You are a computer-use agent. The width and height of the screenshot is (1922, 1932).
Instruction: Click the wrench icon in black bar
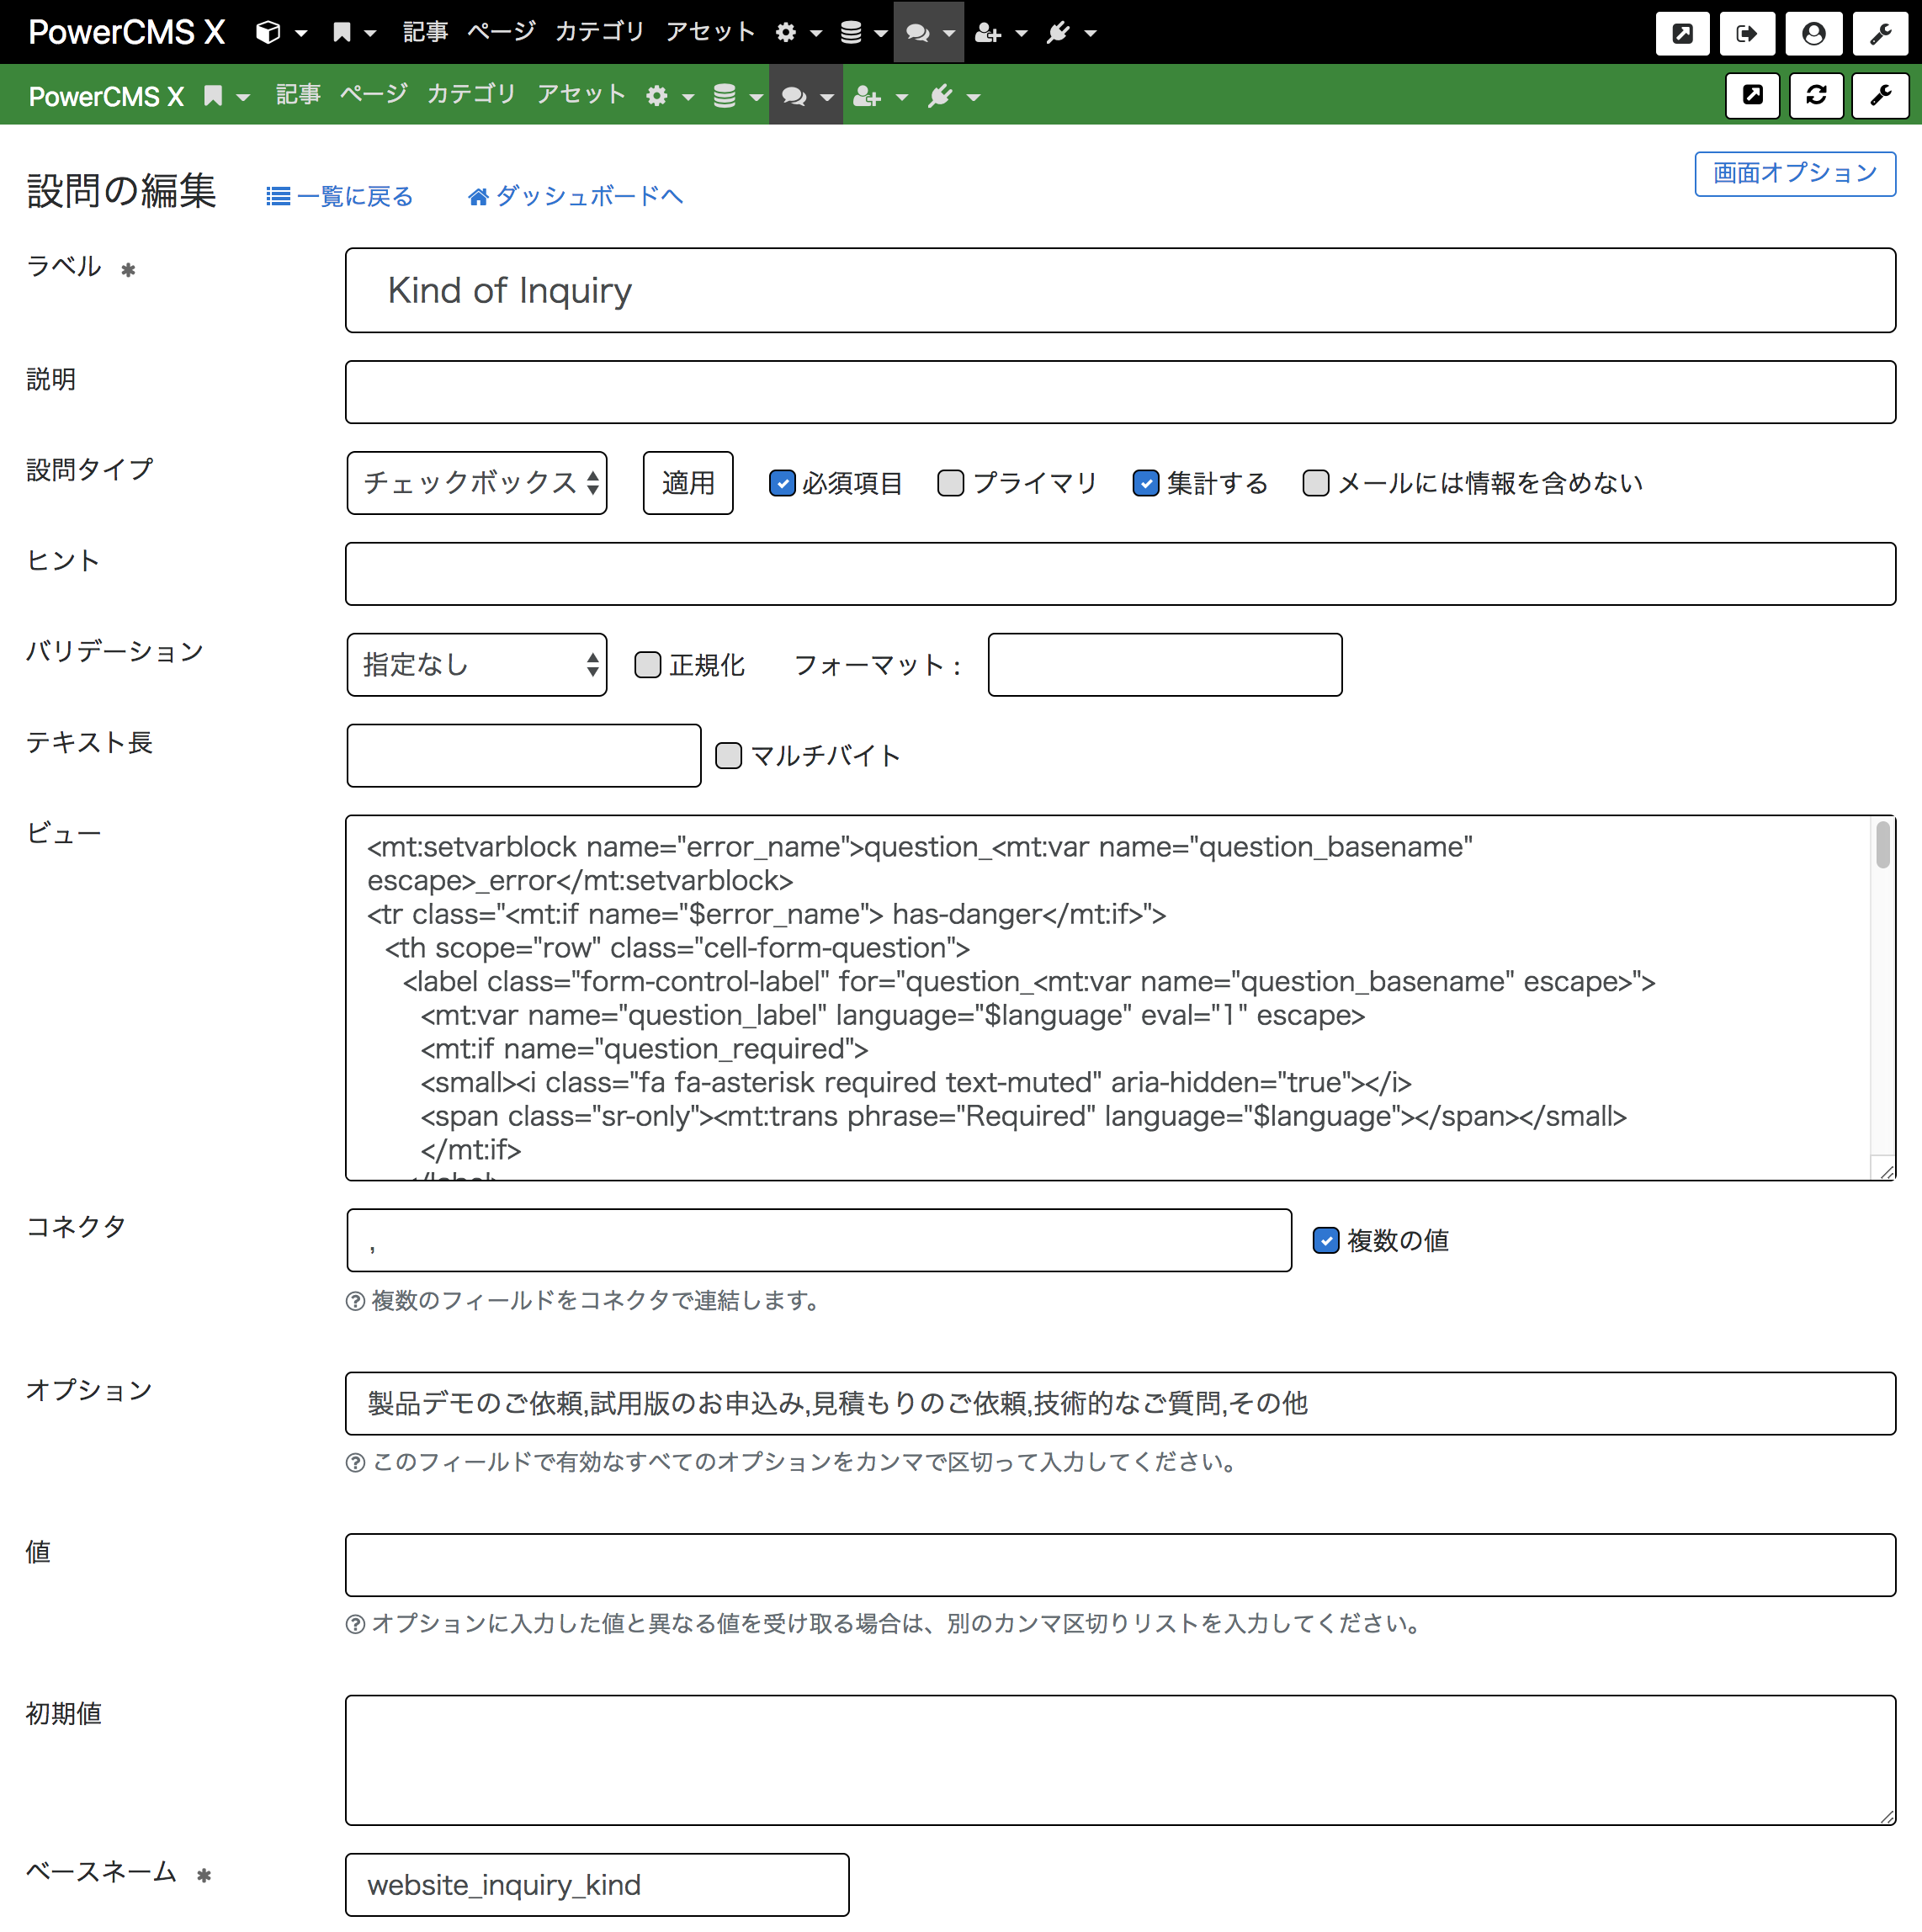point(1880,33)
